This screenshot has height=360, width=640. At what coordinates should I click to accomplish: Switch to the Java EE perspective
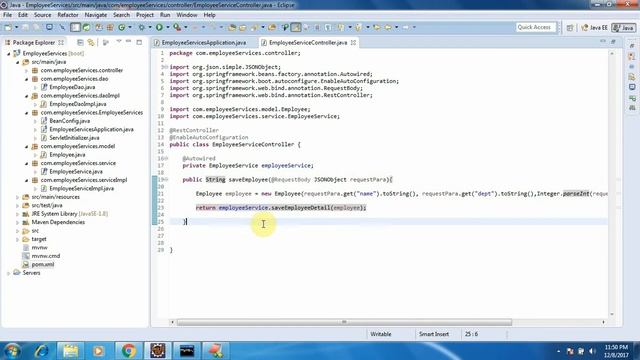point(594,27)
